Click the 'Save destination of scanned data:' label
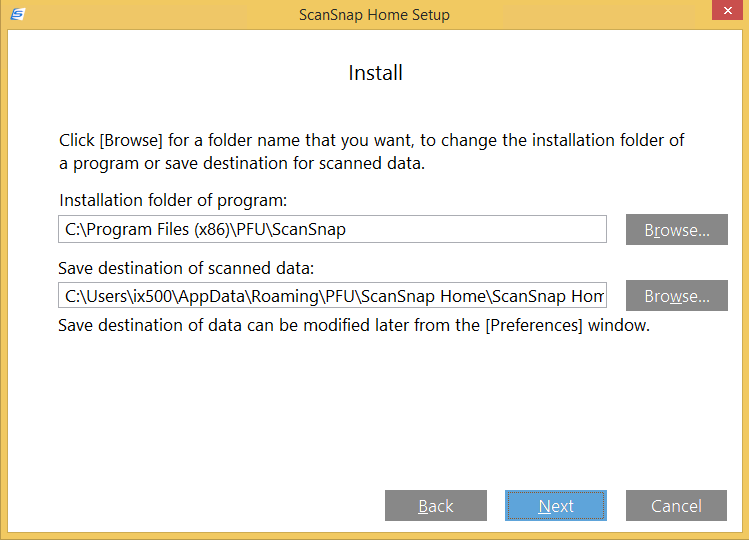Image resolution: width=749 pixels, height=540 pixels. tap(187, 267)
